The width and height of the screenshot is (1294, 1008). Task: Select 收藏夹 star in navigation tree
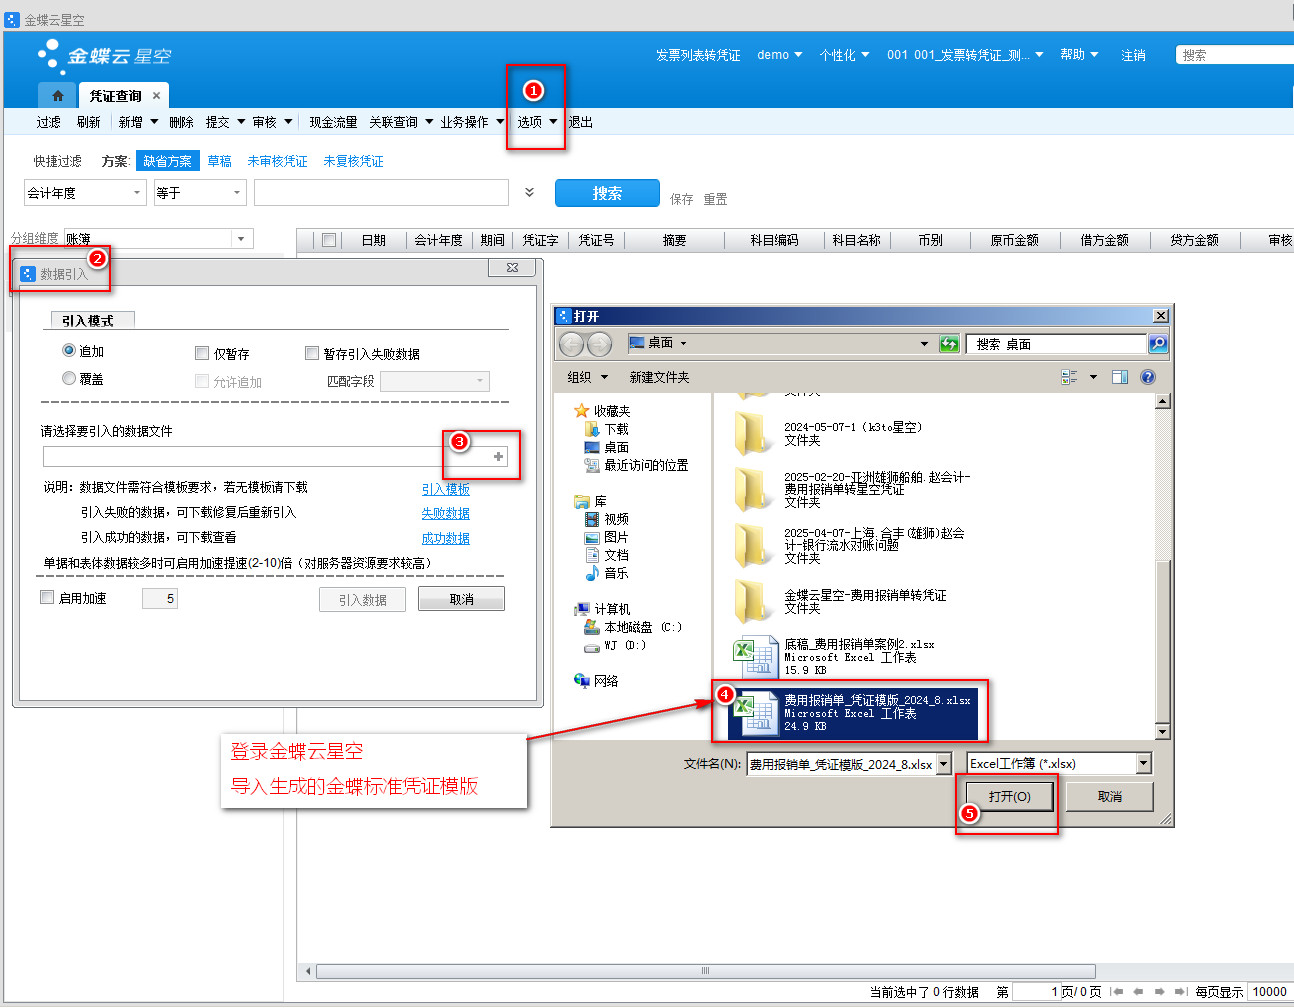(x=581, y=411)
